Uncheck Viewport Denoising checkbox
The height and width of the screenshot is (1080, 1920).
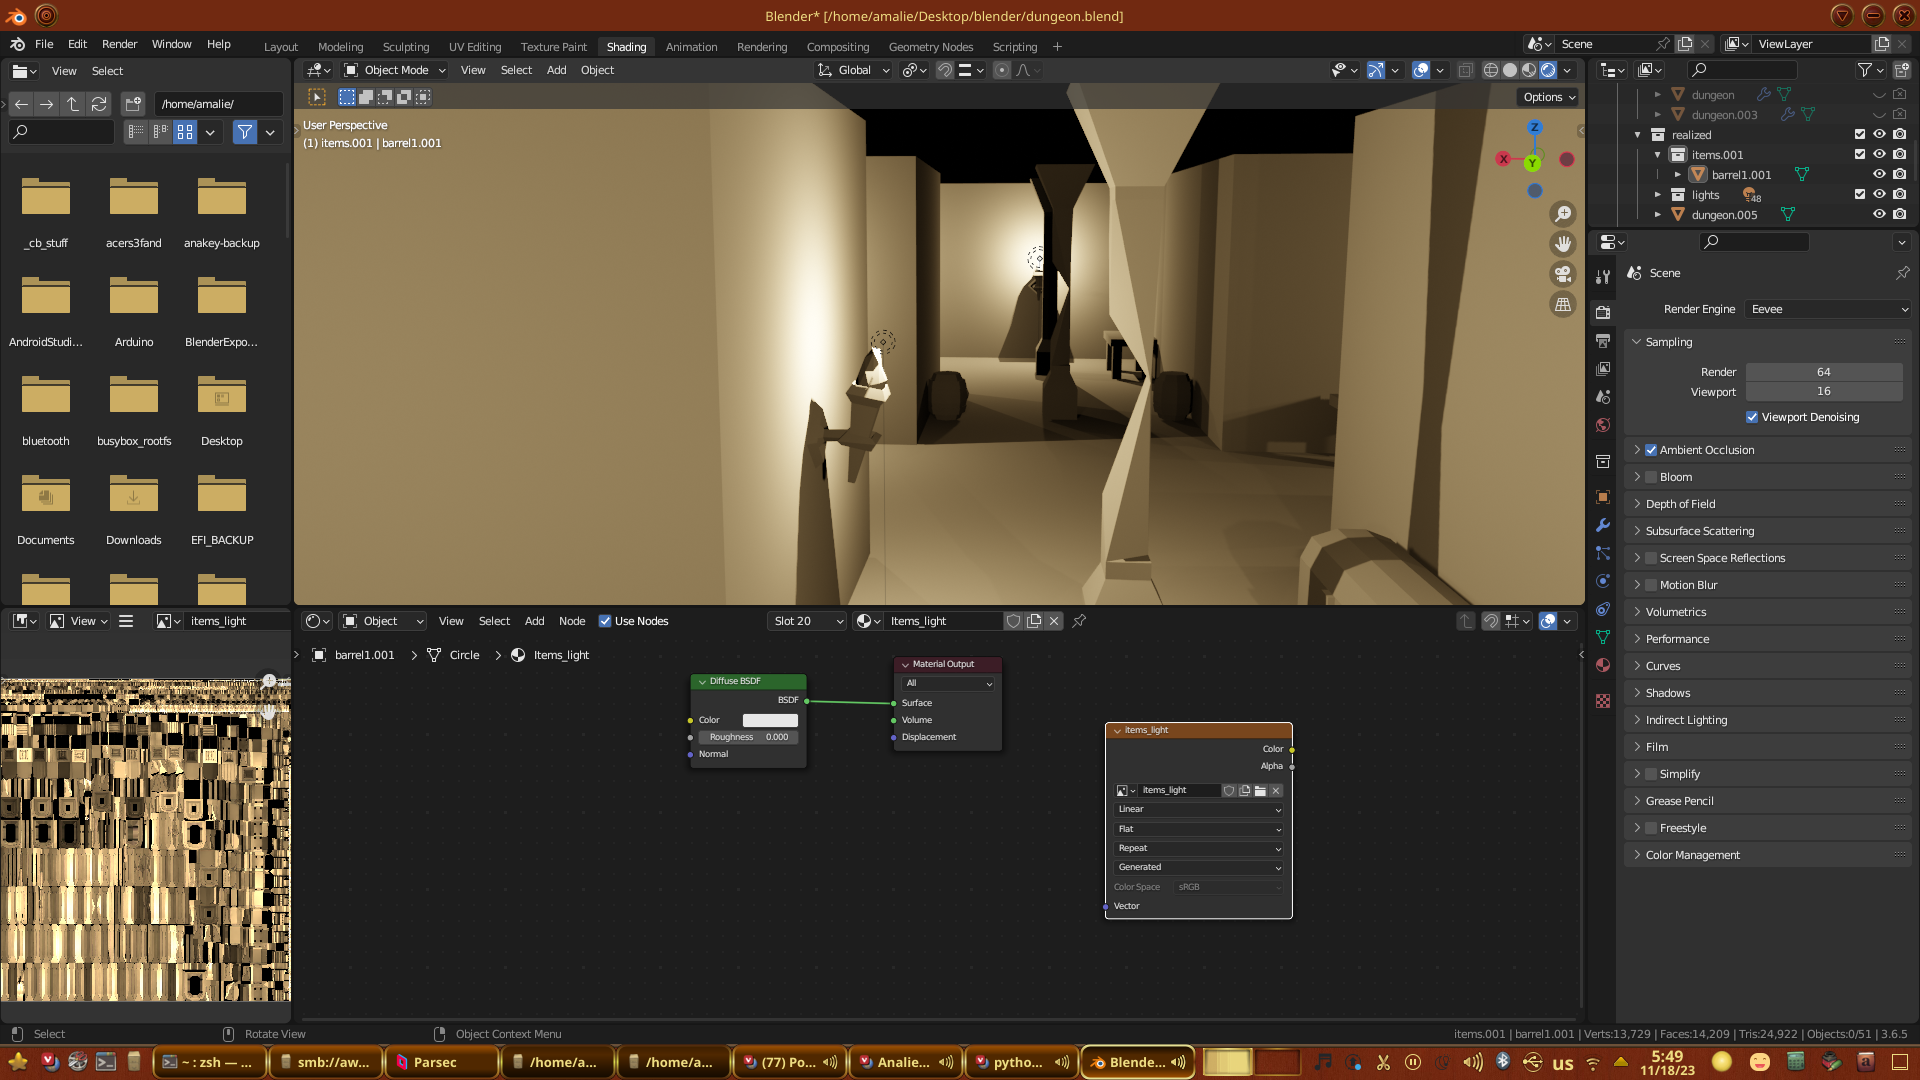tap(1752, 417)
